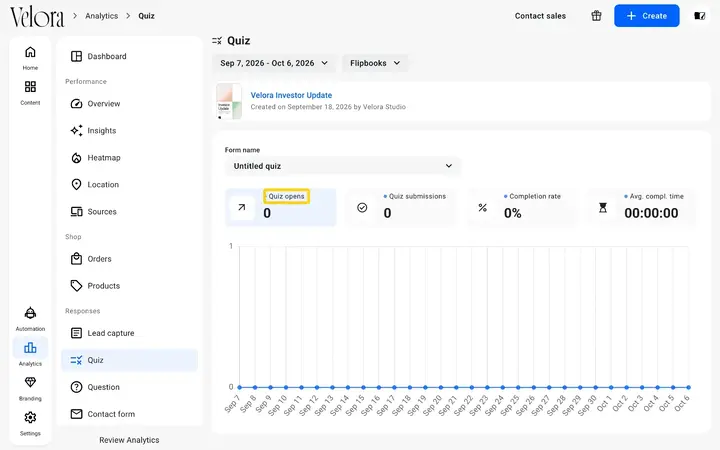
Task: Click Quiz in the breadcrumb
Action: pyautogui.click(x=146, y=16)
